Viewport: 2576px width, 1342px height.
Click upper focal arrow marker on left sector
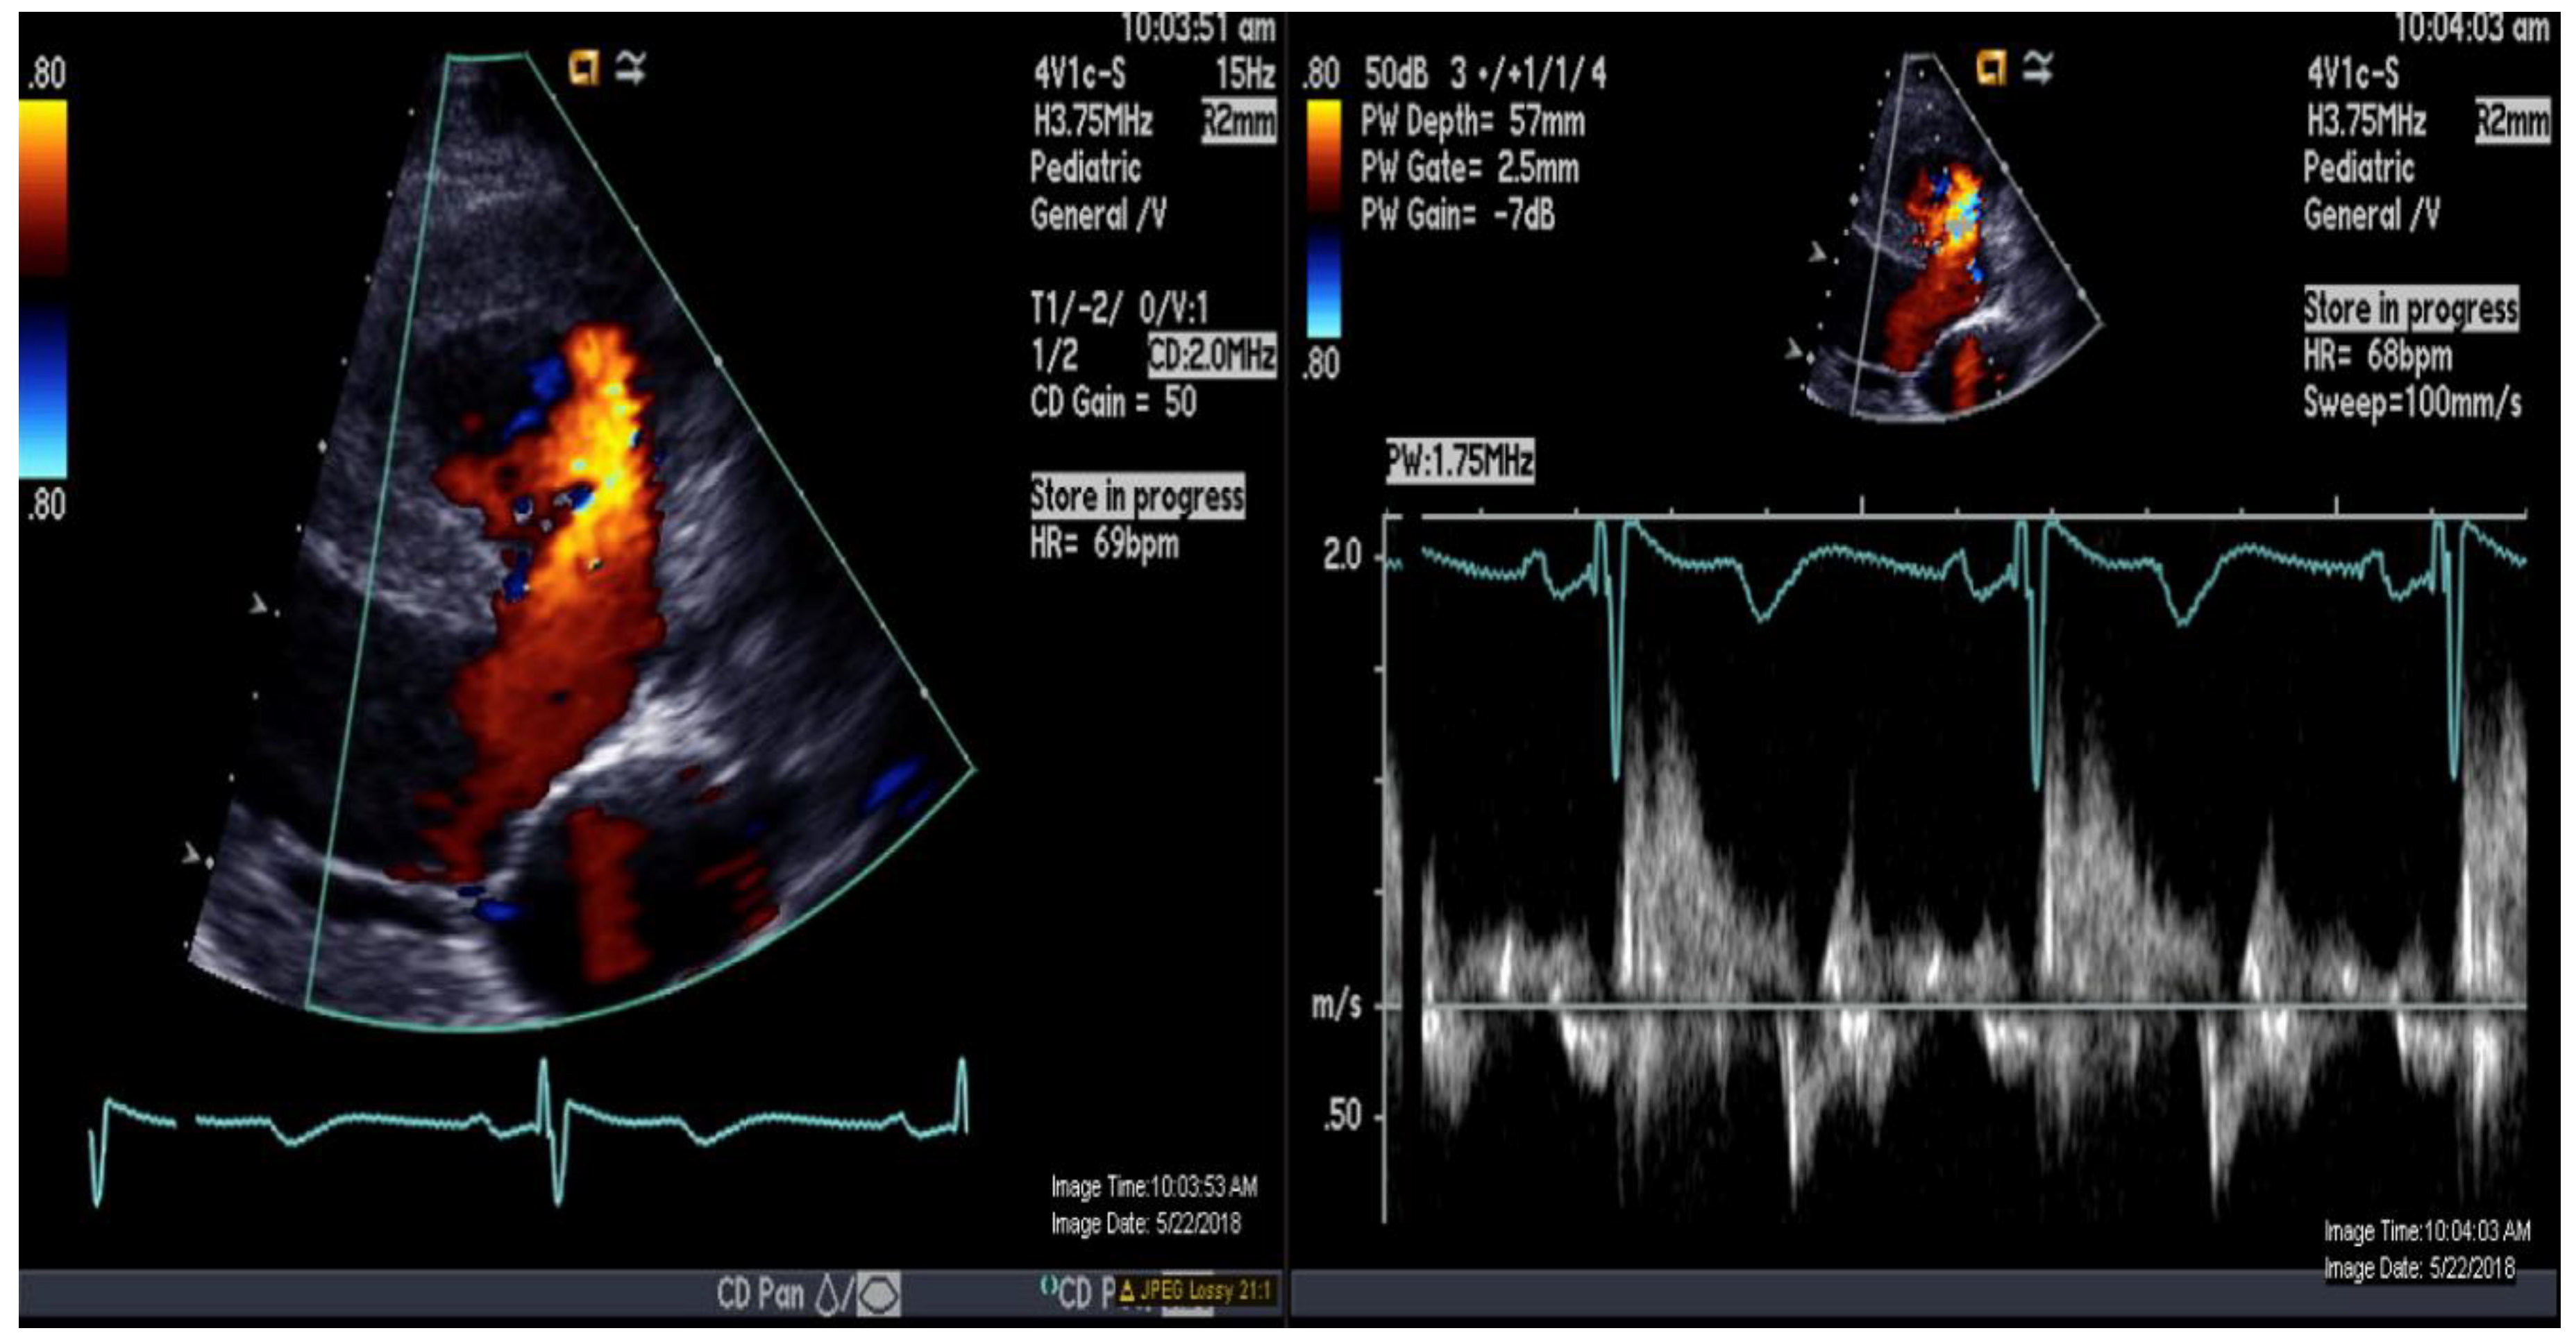click(x=259, y=604)
